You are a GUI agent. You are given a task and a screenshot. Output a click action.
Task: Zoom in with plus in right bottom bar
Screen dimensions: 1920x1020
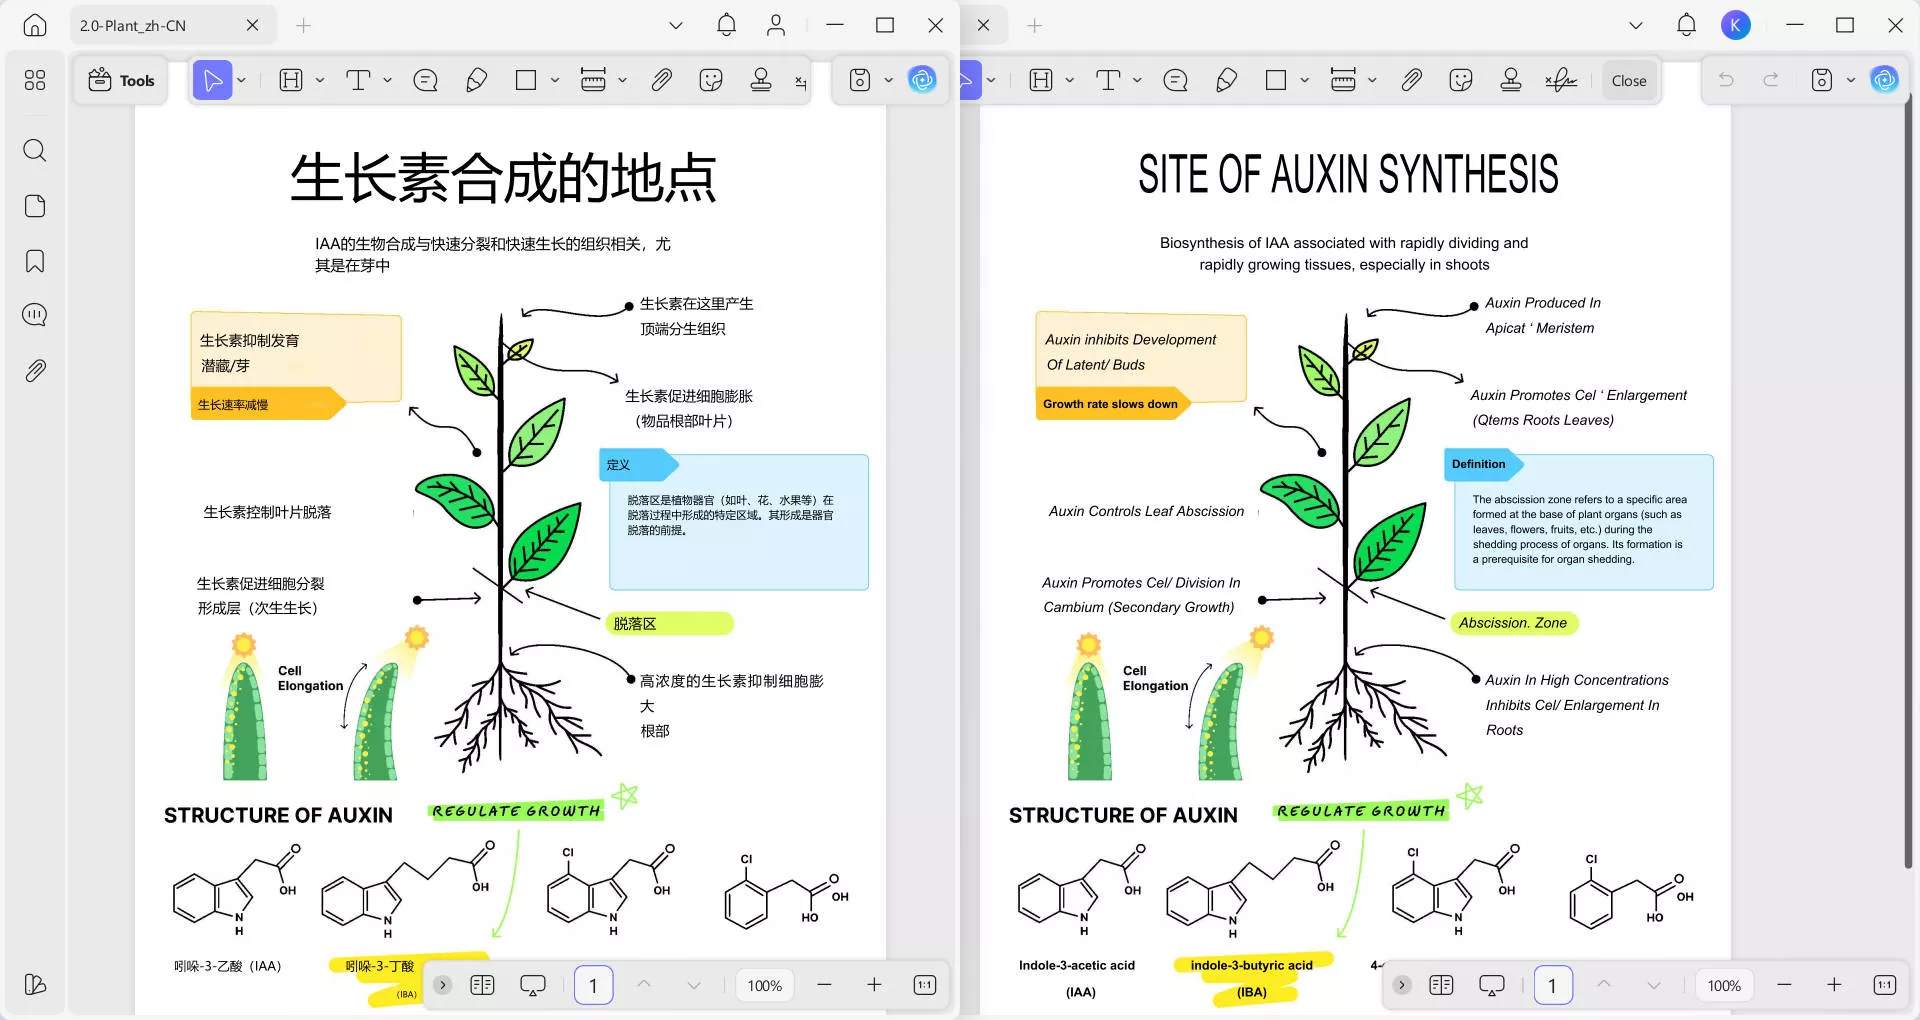tap(1834, 985)
